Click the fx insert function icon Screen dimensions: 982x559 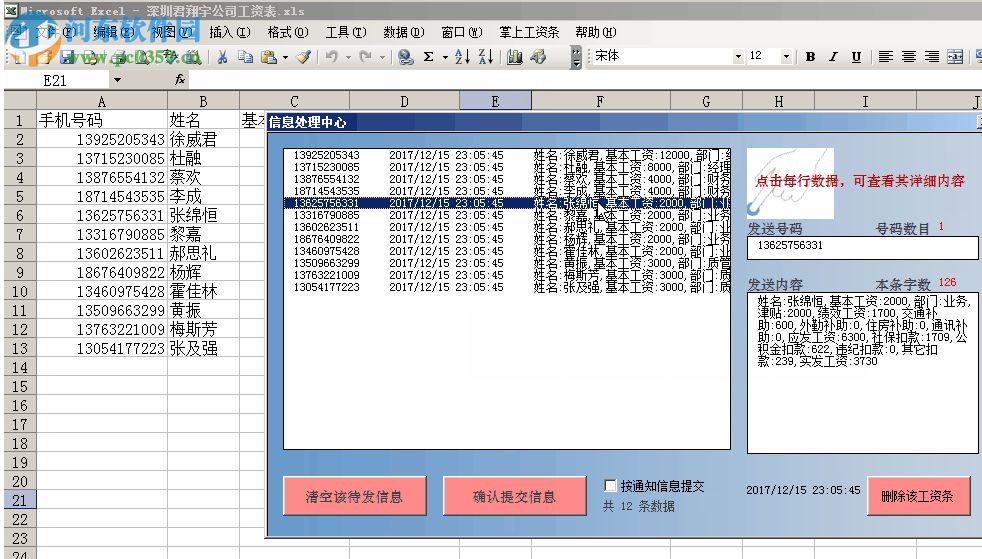180,79
